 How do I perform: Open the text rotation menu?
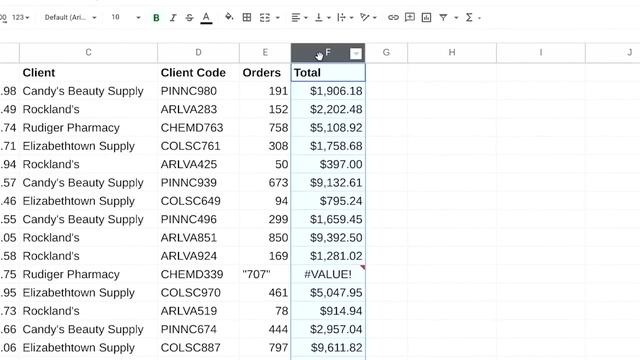pyautogui.click(x=368, y=18)
